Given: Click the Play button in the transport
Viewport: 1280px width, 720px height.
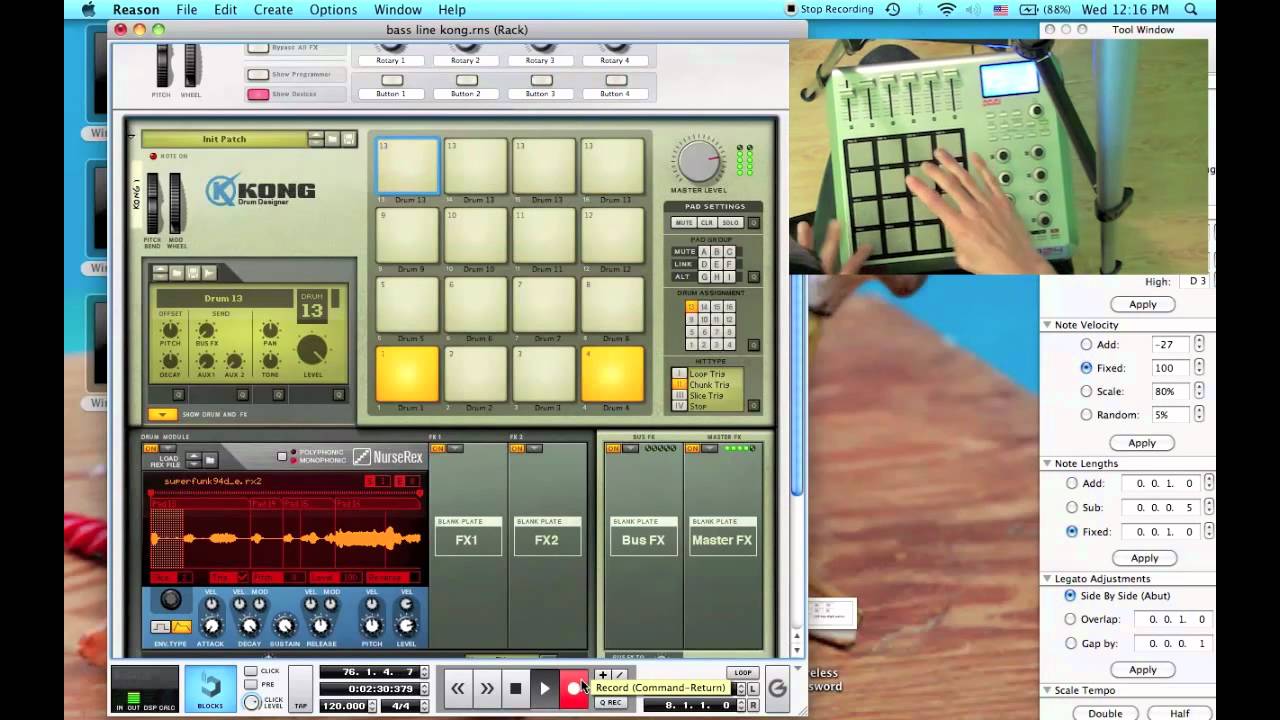Looking at the screenshot, I should pos(545,688).
